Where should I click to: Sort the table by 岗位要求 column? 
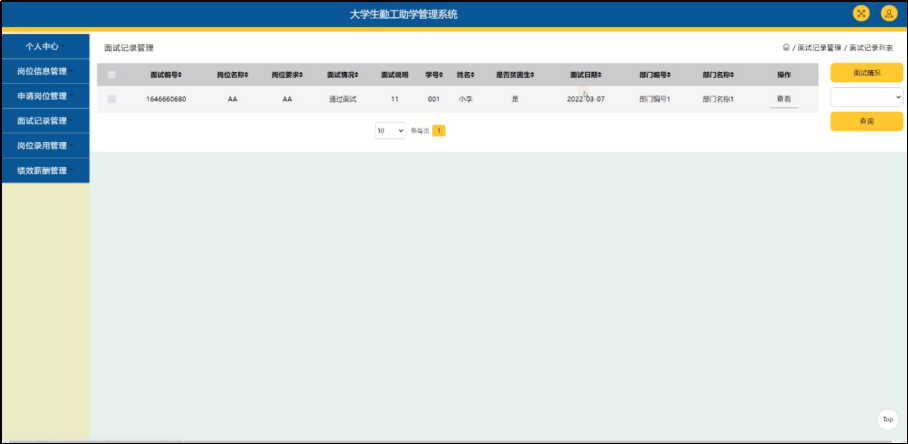287,75
